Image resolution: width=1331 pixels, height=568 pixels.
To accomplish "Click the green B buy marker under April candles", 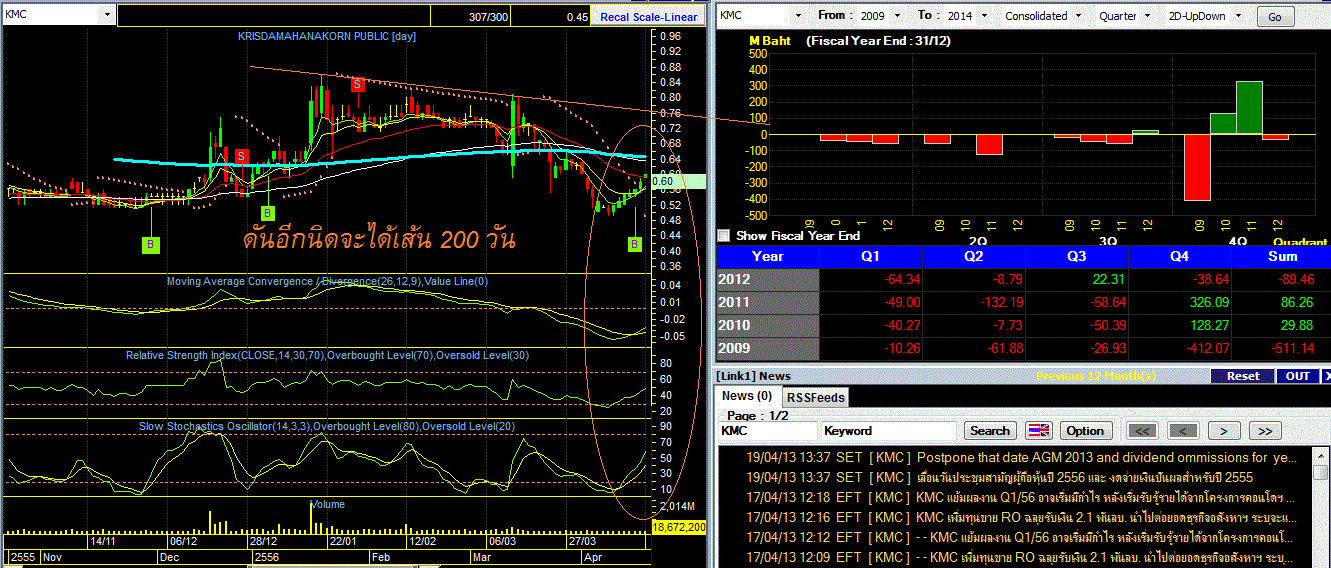I will point(634,244).
